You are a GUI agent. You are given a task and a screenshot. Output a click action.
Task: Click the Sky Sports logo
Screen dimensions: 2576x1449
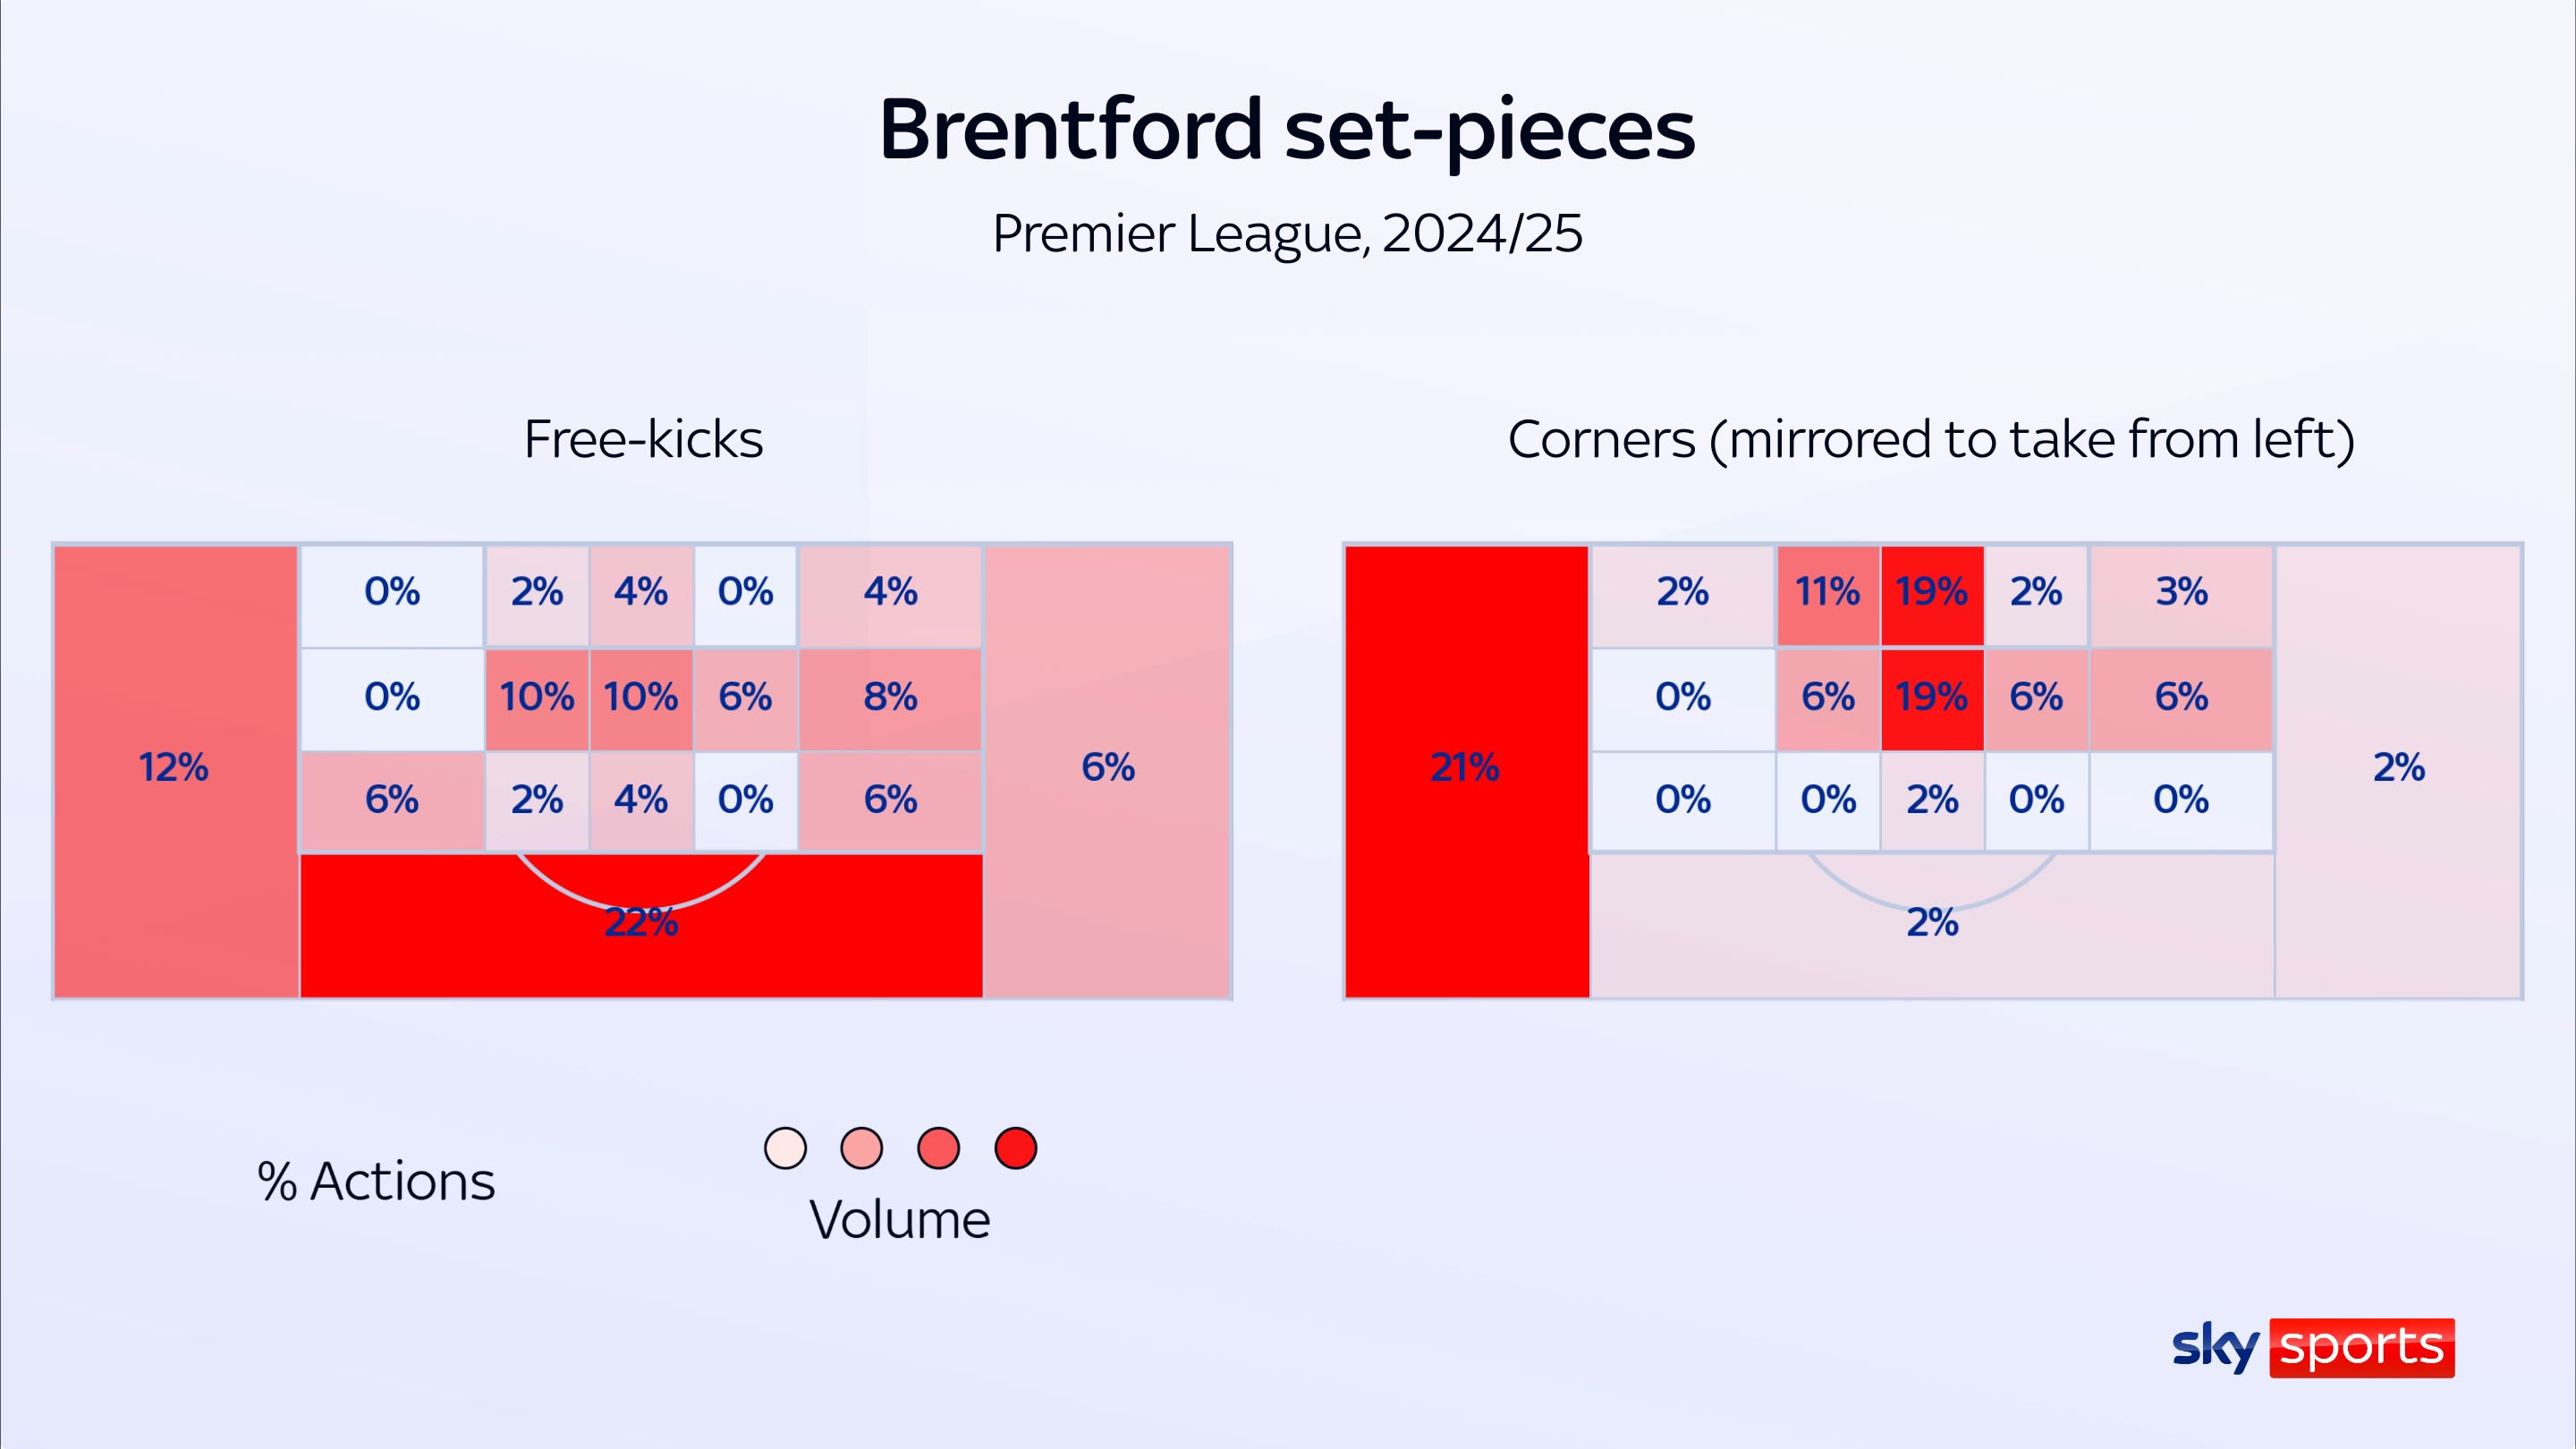2312,1347
